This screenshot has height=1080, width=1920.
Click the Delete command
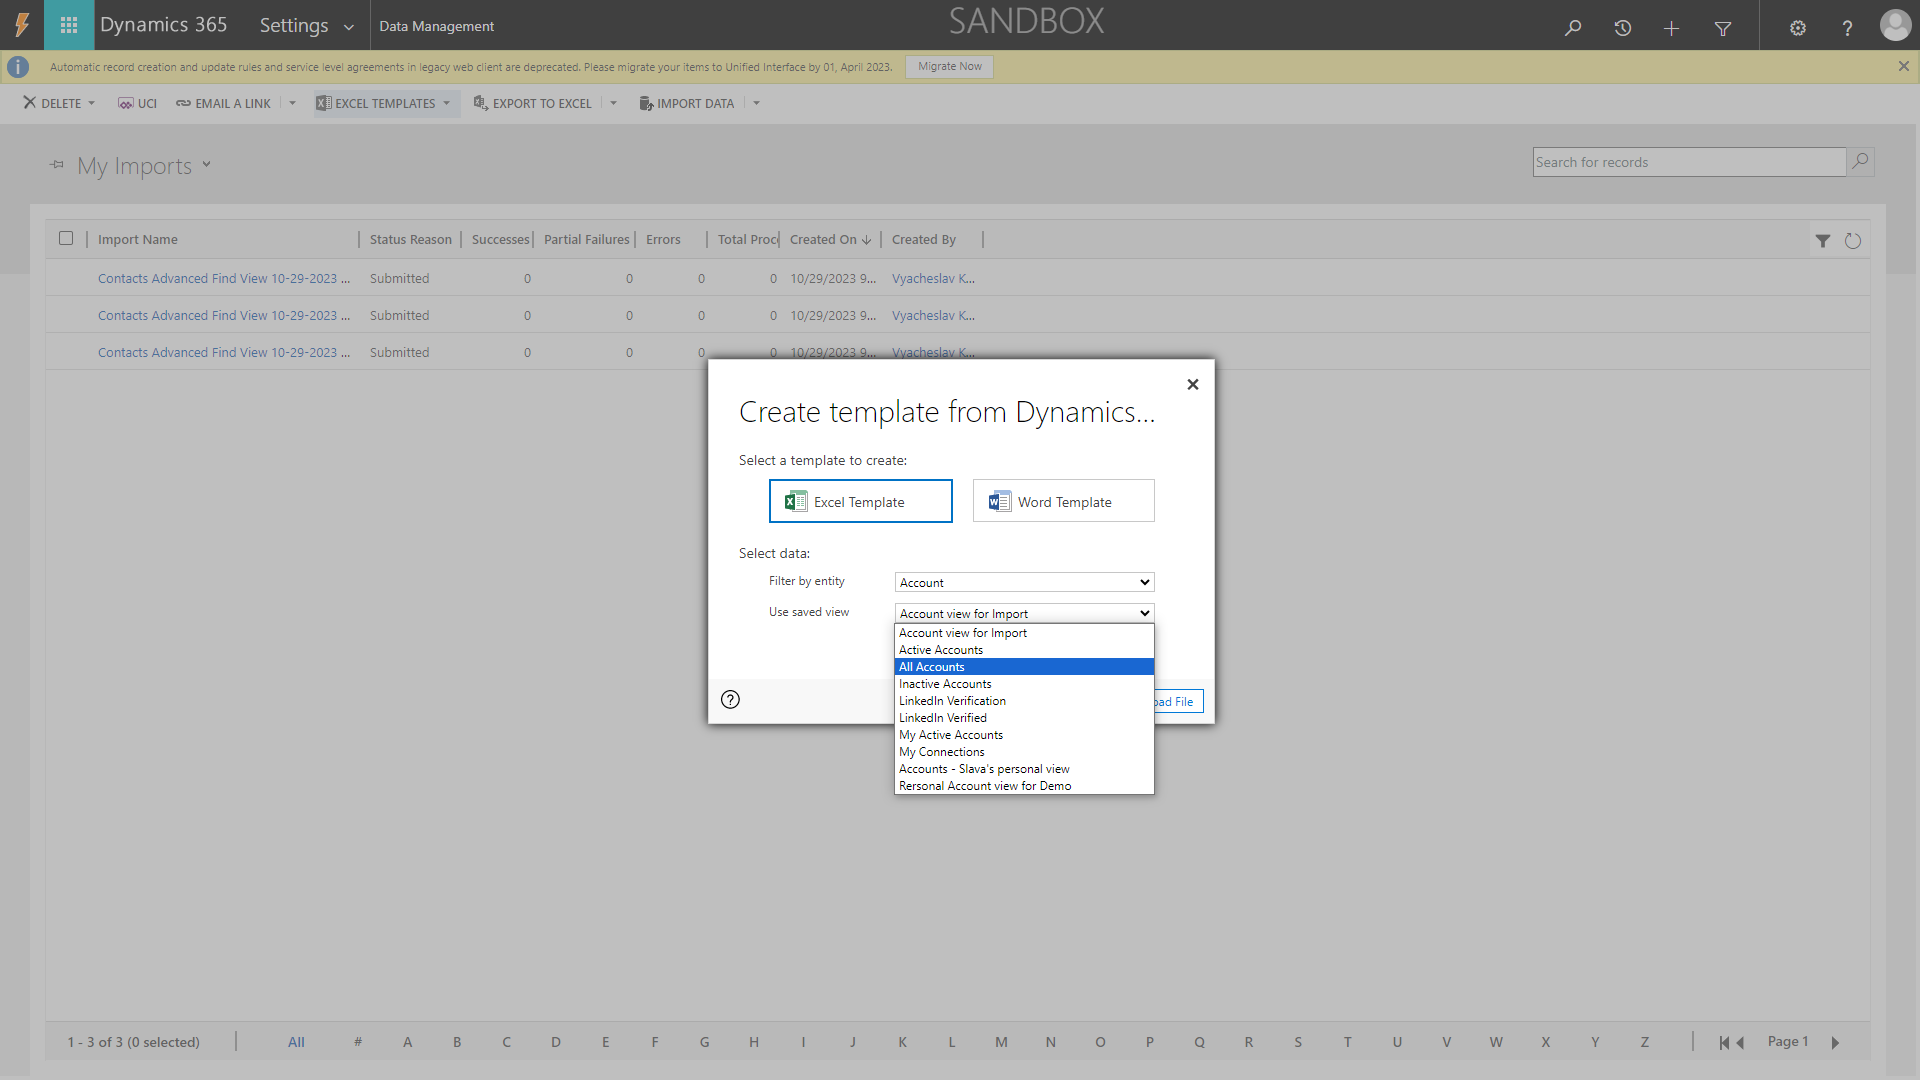pyautogui.click(x=52, y=103)
